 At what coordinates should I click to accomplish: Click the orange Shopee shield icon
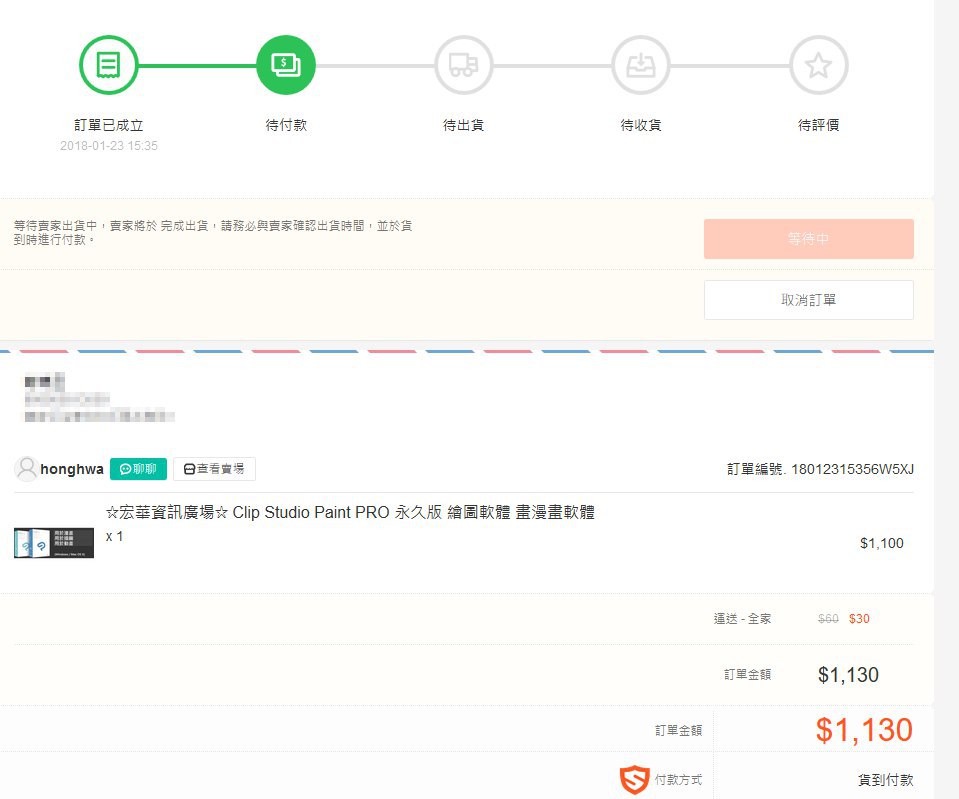coord(634,780)
